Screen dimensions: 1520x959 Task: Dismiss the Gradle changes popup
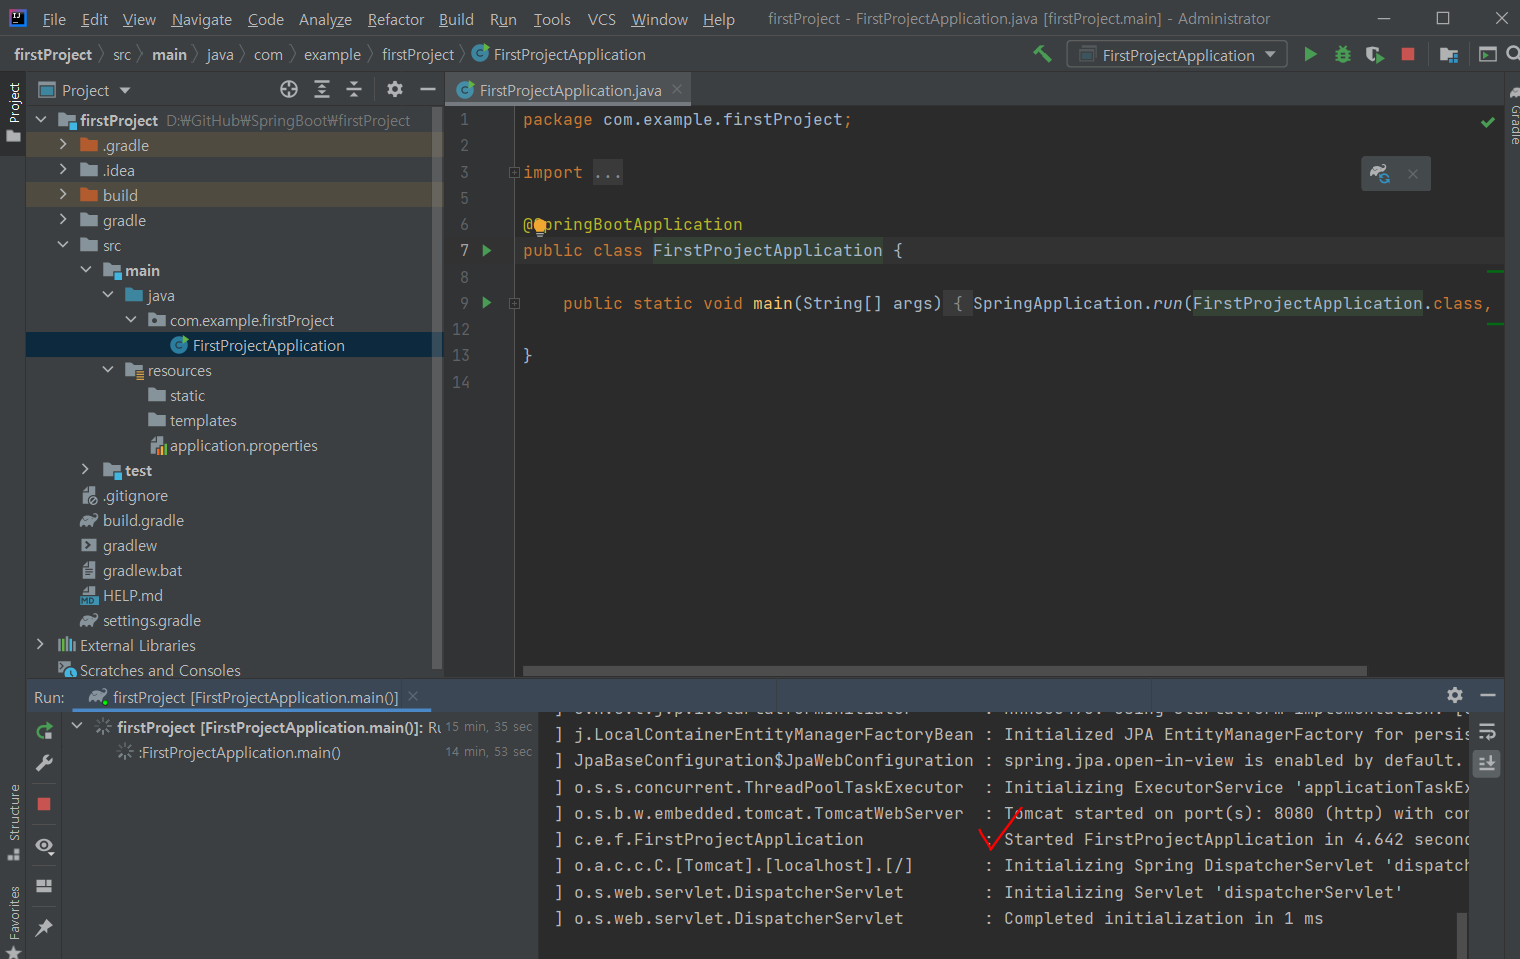1413,174
